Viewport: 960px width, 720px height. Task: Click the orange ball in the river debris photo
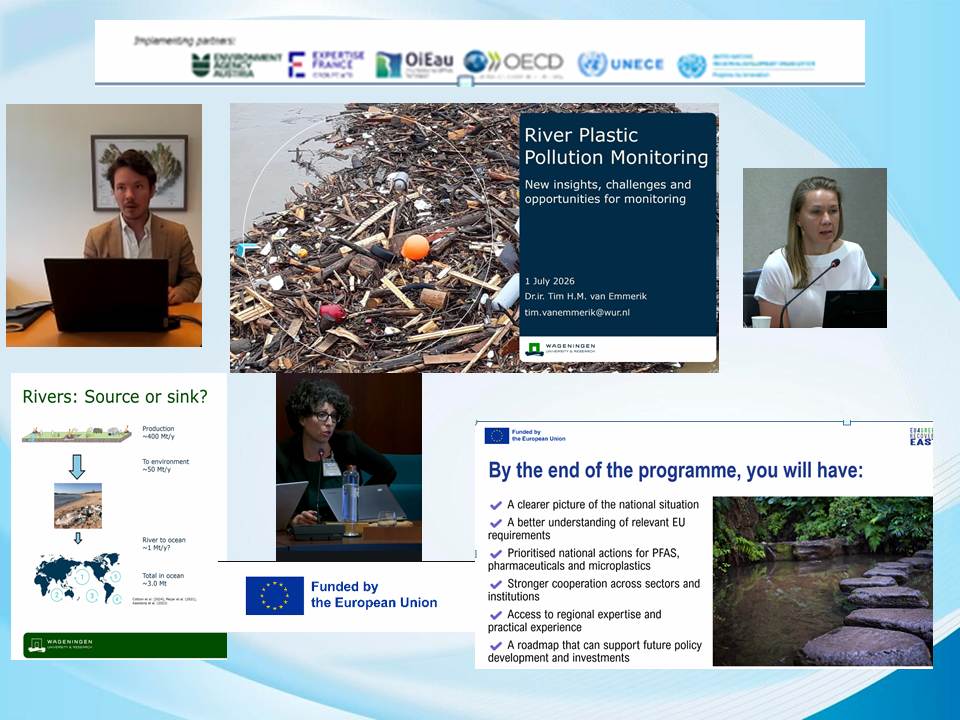pyautogui.click(x=415, y=247)
